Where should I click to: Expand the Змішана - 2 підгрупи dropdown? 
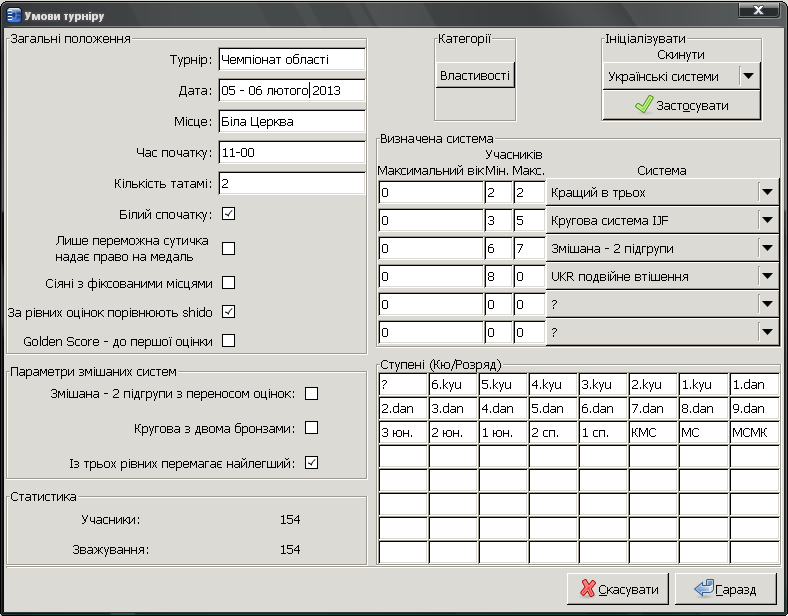pyautogui.click(x=767, y=248)
